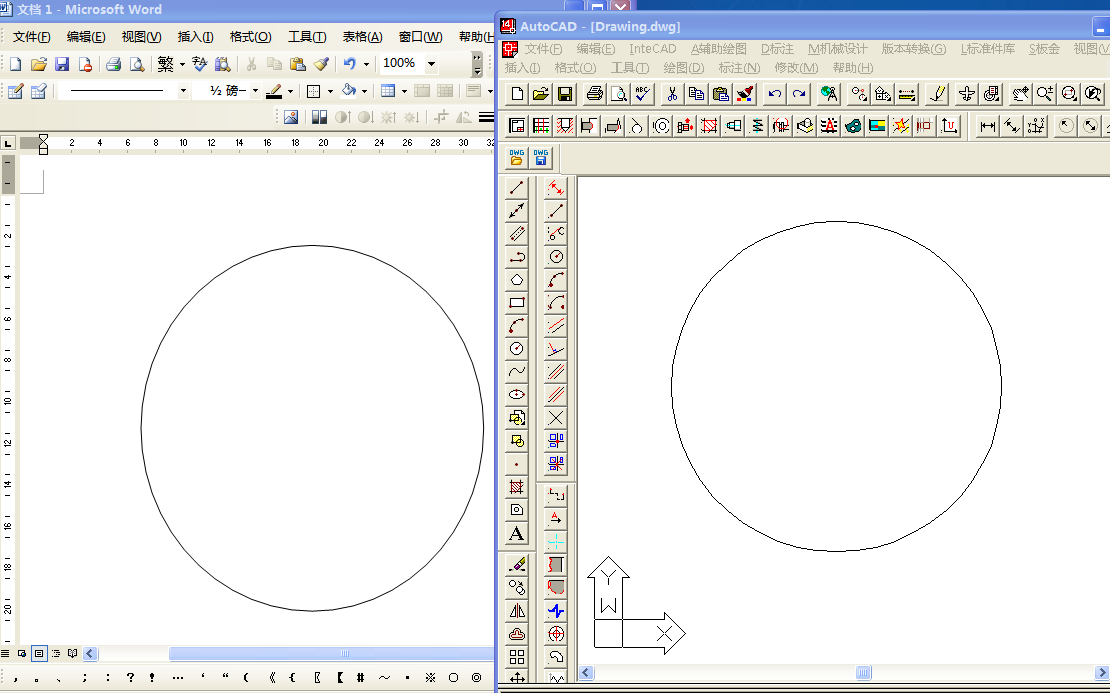This screenshot has height=693, width=1110.
Task: Open AutoCAD 修改(M) menu
Action: [x=796, y=68]
